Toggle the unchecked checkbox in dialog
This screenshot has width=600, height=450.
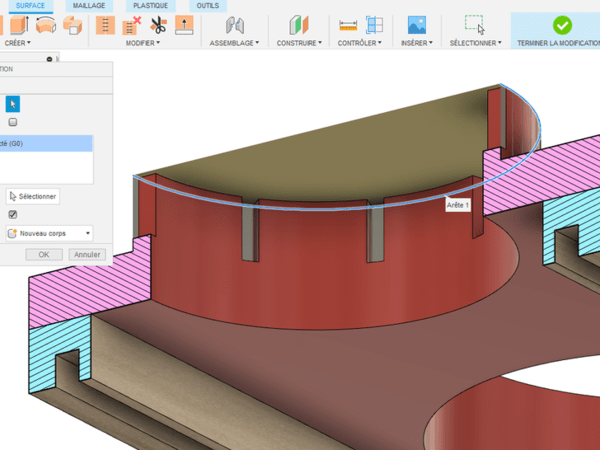coord(13,122)
